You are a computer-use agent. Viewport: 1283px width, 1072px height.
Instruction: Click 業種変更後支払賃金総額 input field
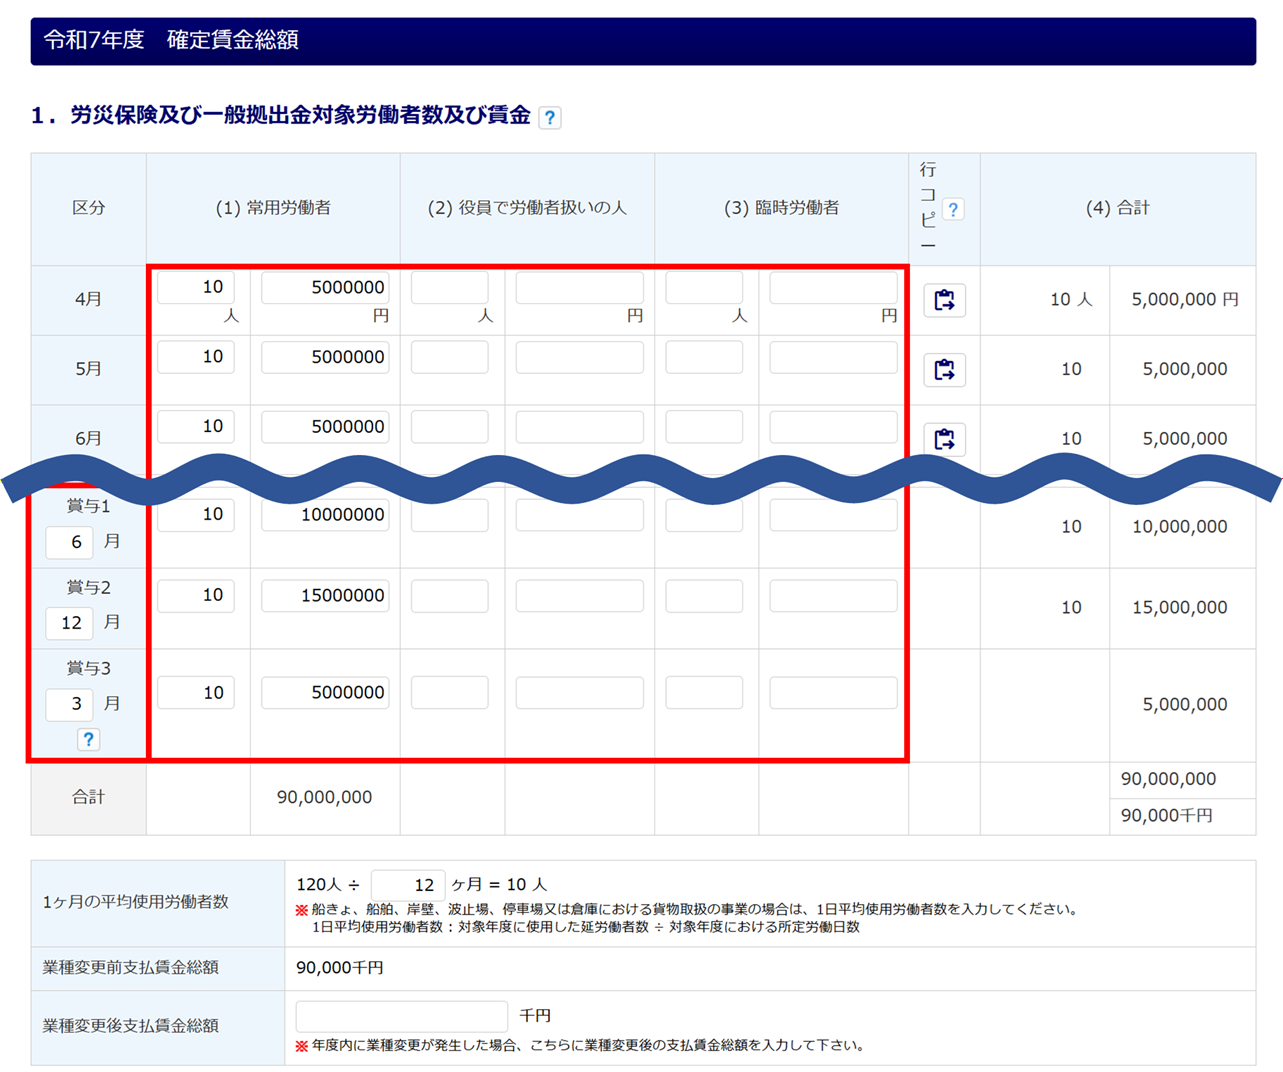(x=401, y=1016)
